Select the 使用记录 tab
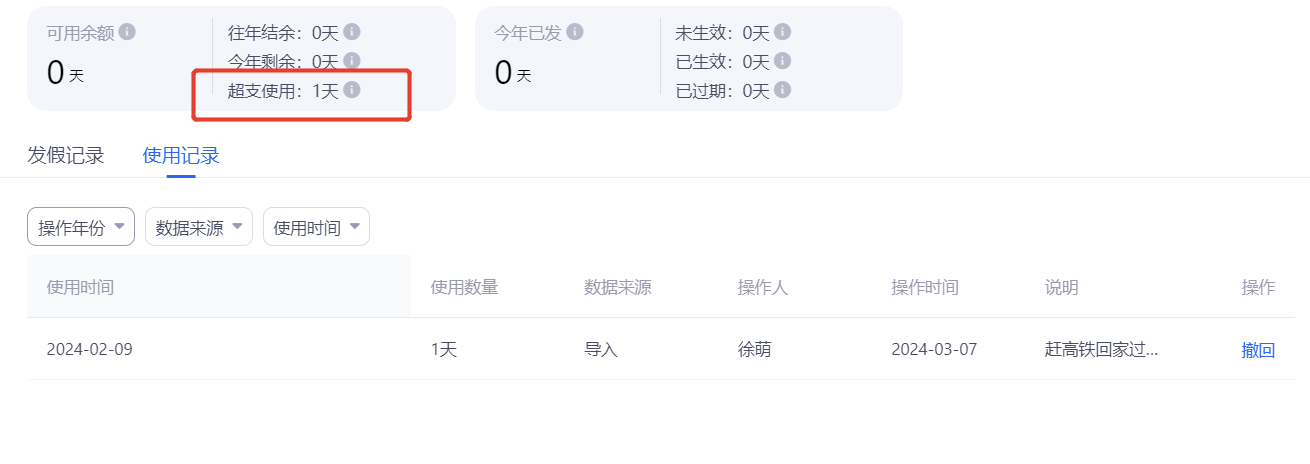Screen dimensions: 1310x464 pos(181,155)
